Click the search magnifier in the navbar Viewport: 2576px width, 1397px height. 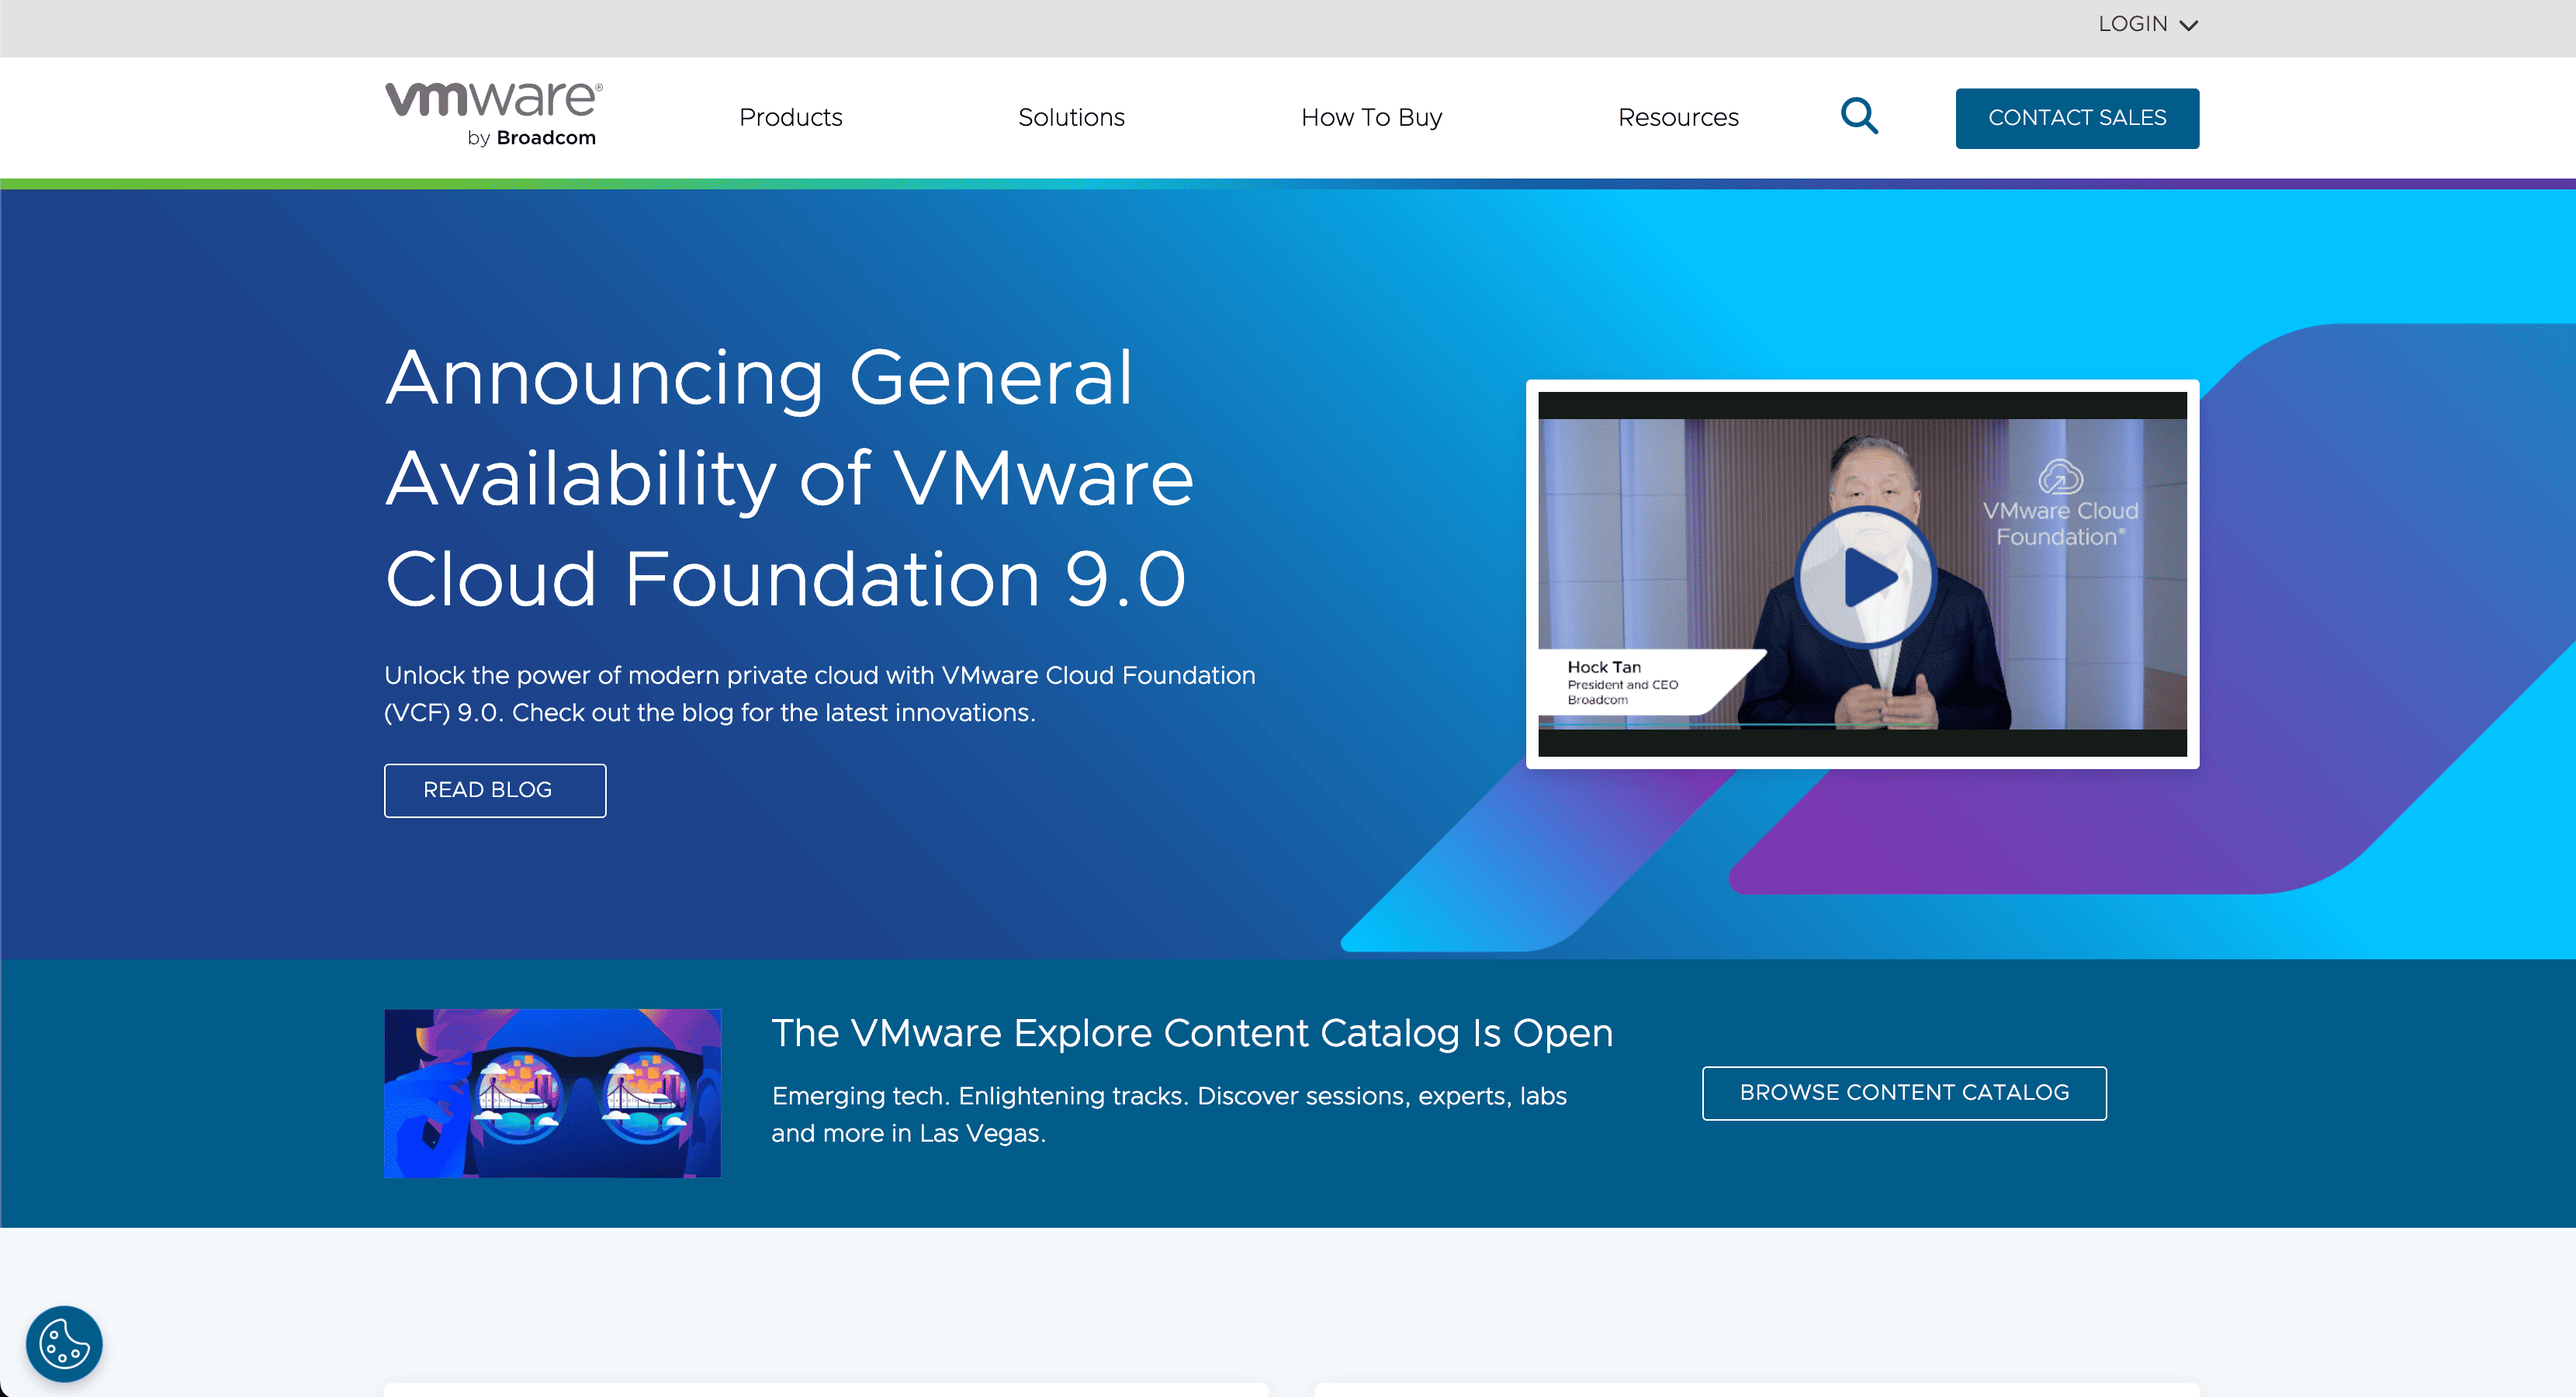pyautogui.click(x=1859, y=116)
